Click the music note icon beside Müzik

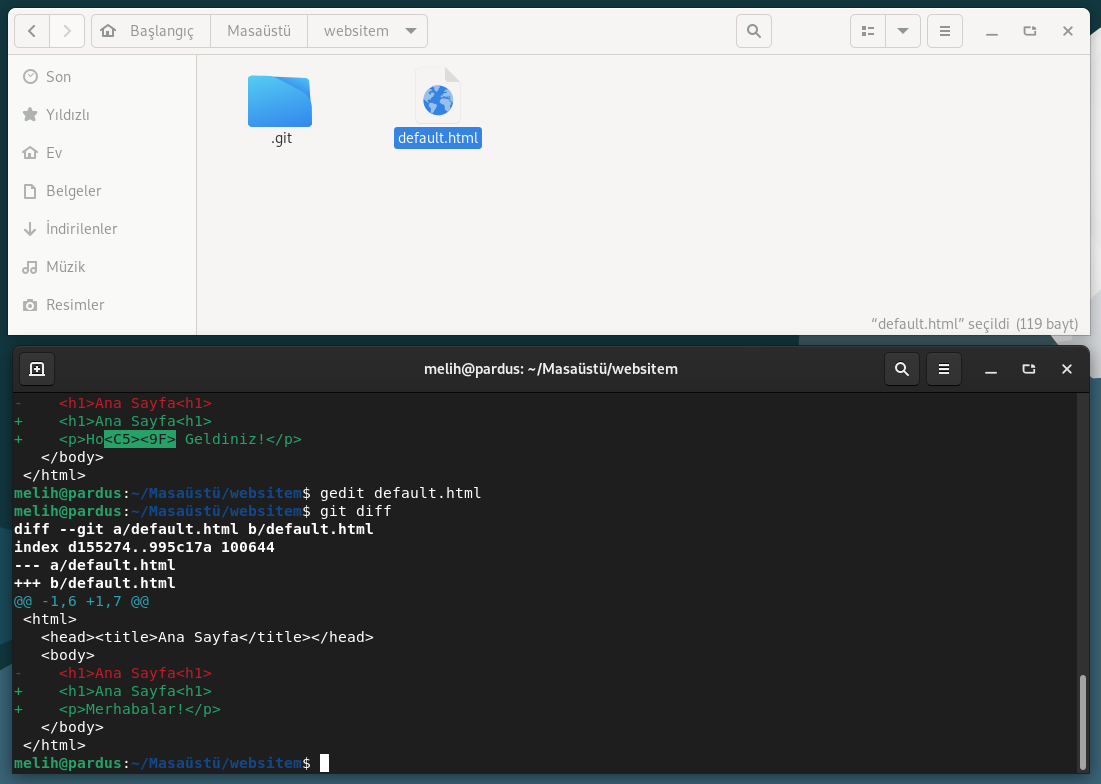pos(30,267)
